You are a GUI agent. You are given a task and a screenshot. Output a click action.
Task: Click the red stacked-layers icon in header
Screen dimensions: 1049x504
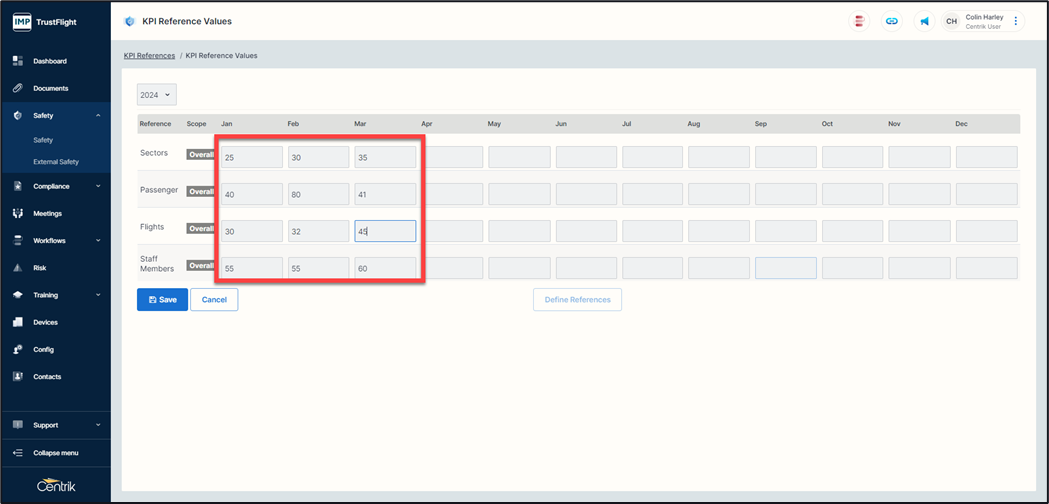tap(858, 21)
